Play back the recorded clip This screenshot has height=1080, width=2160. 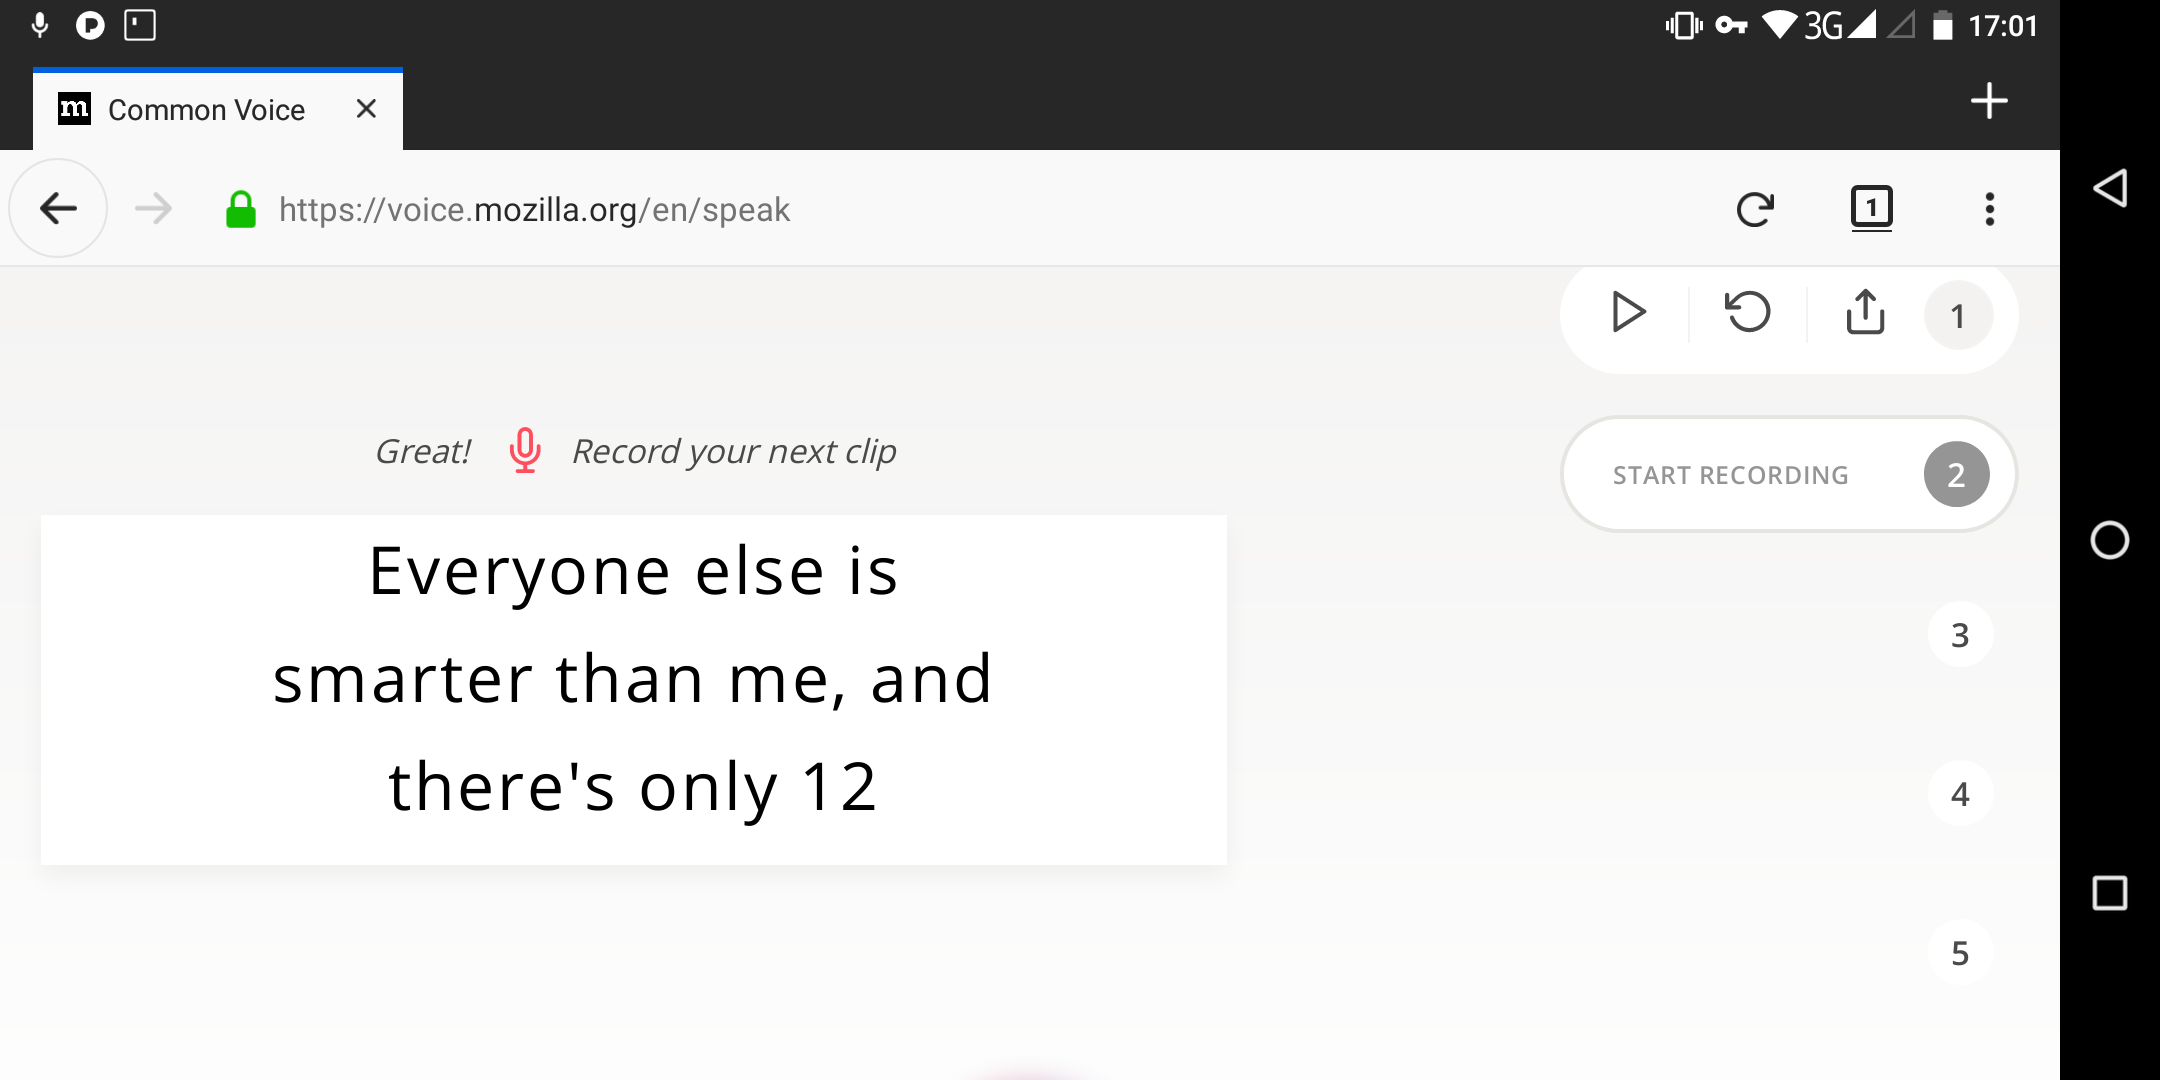click(x=1628, y=313)
